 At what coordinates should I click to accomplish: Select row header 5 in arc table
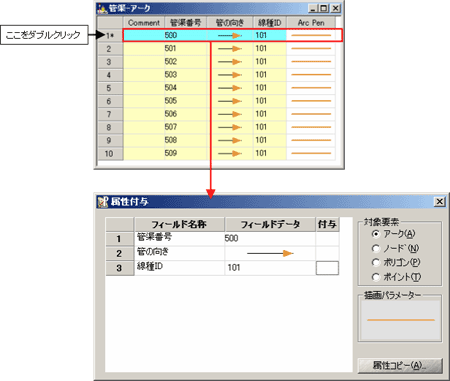click(110, 88)
